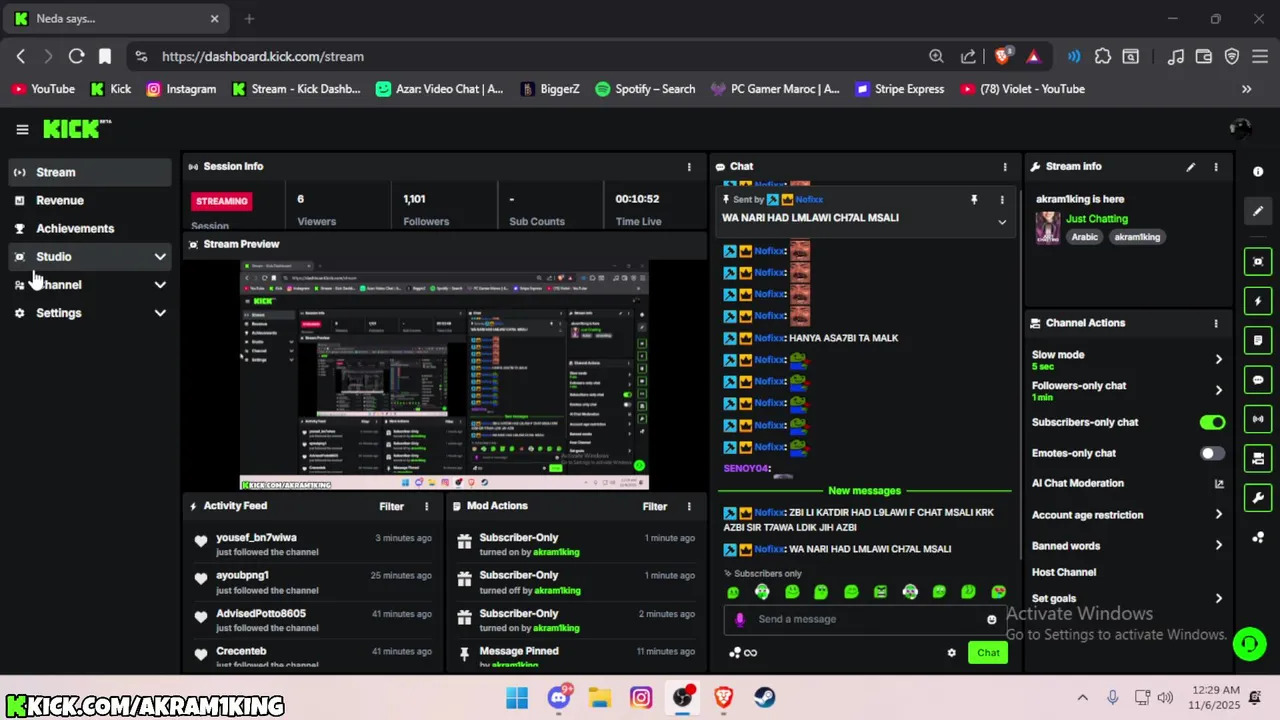Click Filter in Activity Feed
Image resolution: width=1280 pixels, height=720 pixels.
391,507
